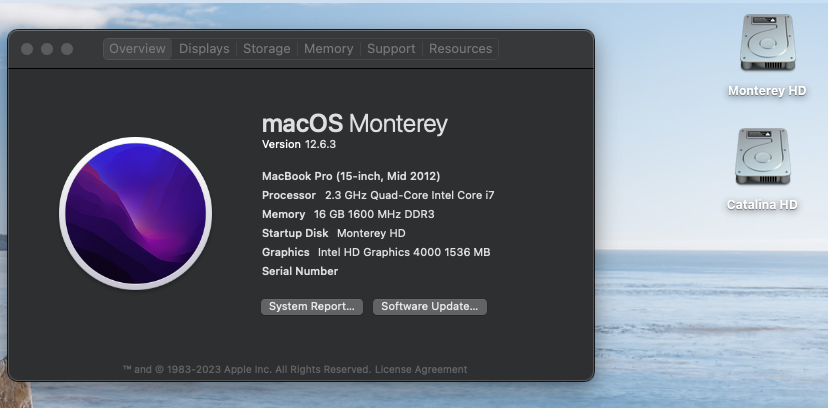Open the Memory tab
This screenshot has width=828, height=408.
click(328, 49)
